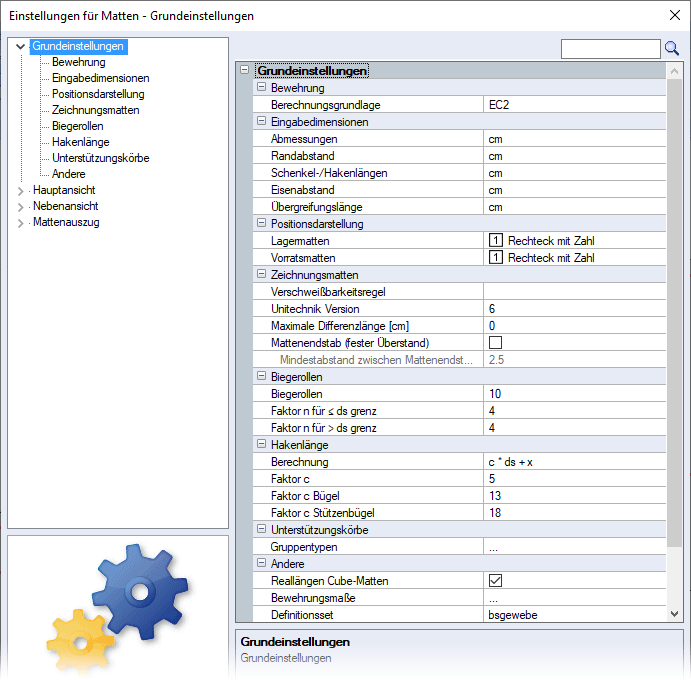
Task: Select Mattenauszug tree item label
Action: [66, 222]
